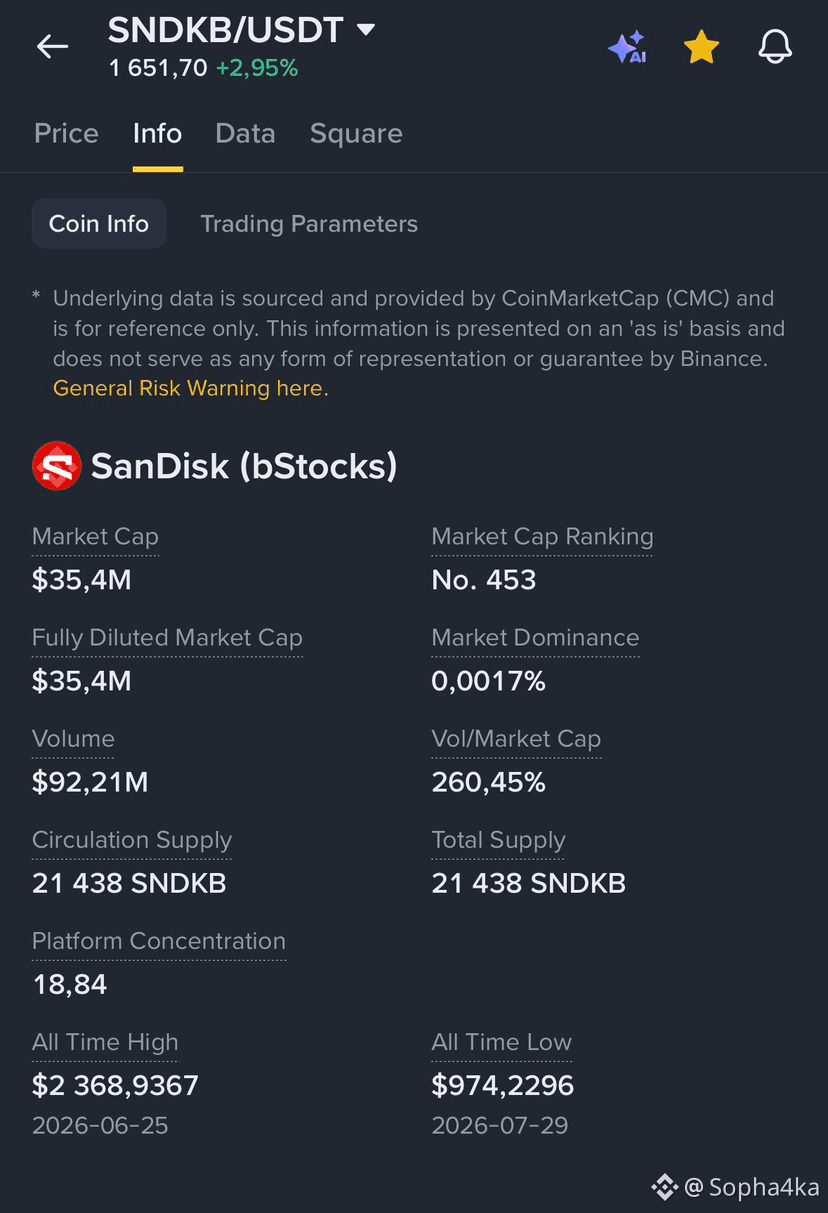
Task: Open the Data tab
Action: (x=245, y=134)
